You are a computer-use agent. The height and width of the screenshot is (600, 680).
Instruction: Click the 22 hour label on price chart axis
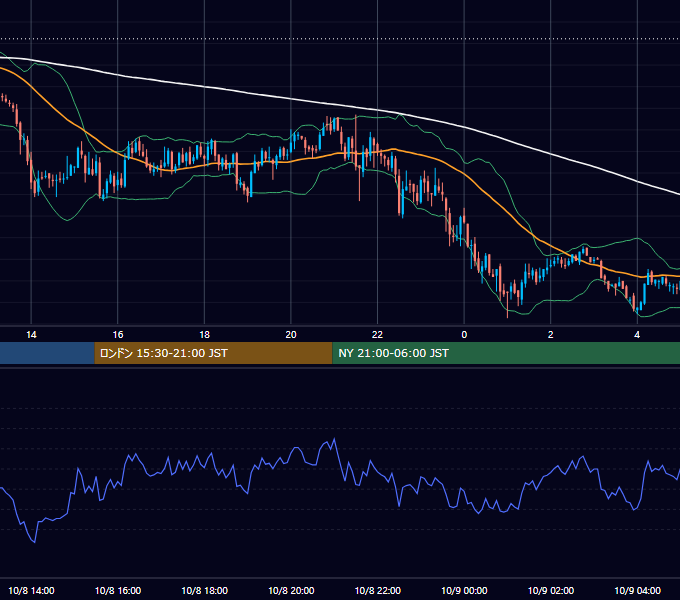[377, 335]
